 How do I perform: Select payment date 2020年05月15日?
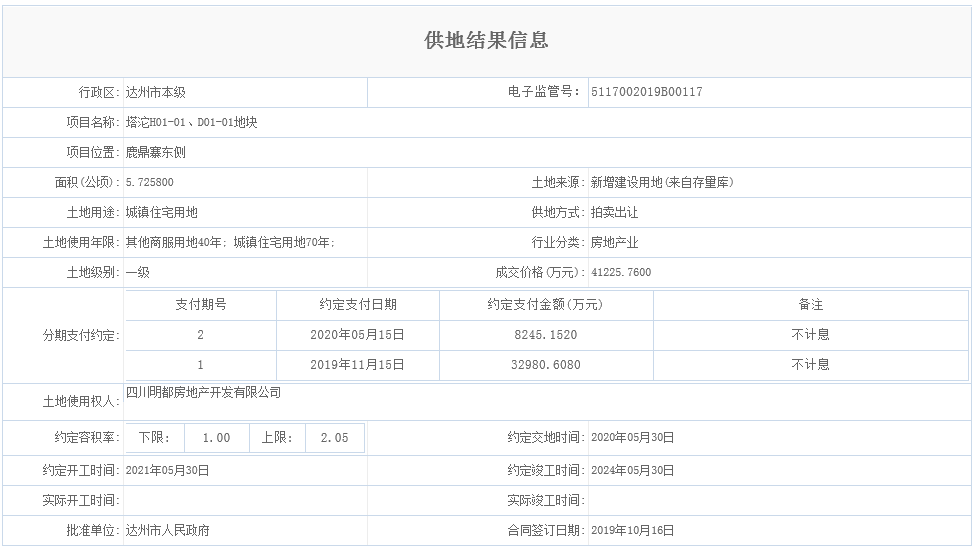[x=357, y=334]
